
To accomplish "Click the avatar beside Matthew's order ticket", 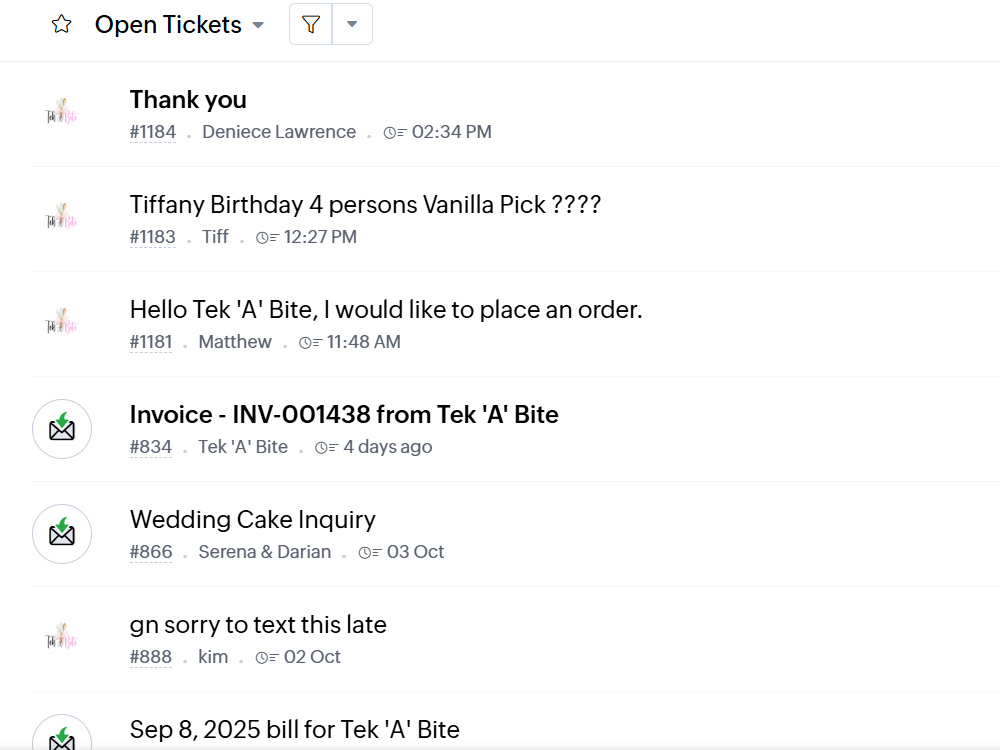I will tap(61, 322).
